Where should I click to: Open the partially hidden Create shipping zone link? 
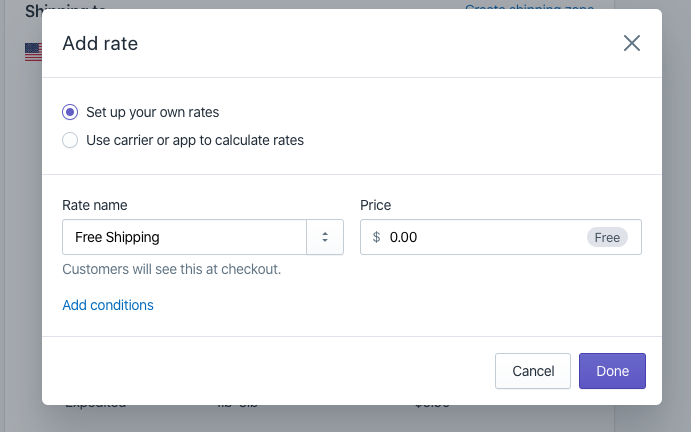(529, 7)
